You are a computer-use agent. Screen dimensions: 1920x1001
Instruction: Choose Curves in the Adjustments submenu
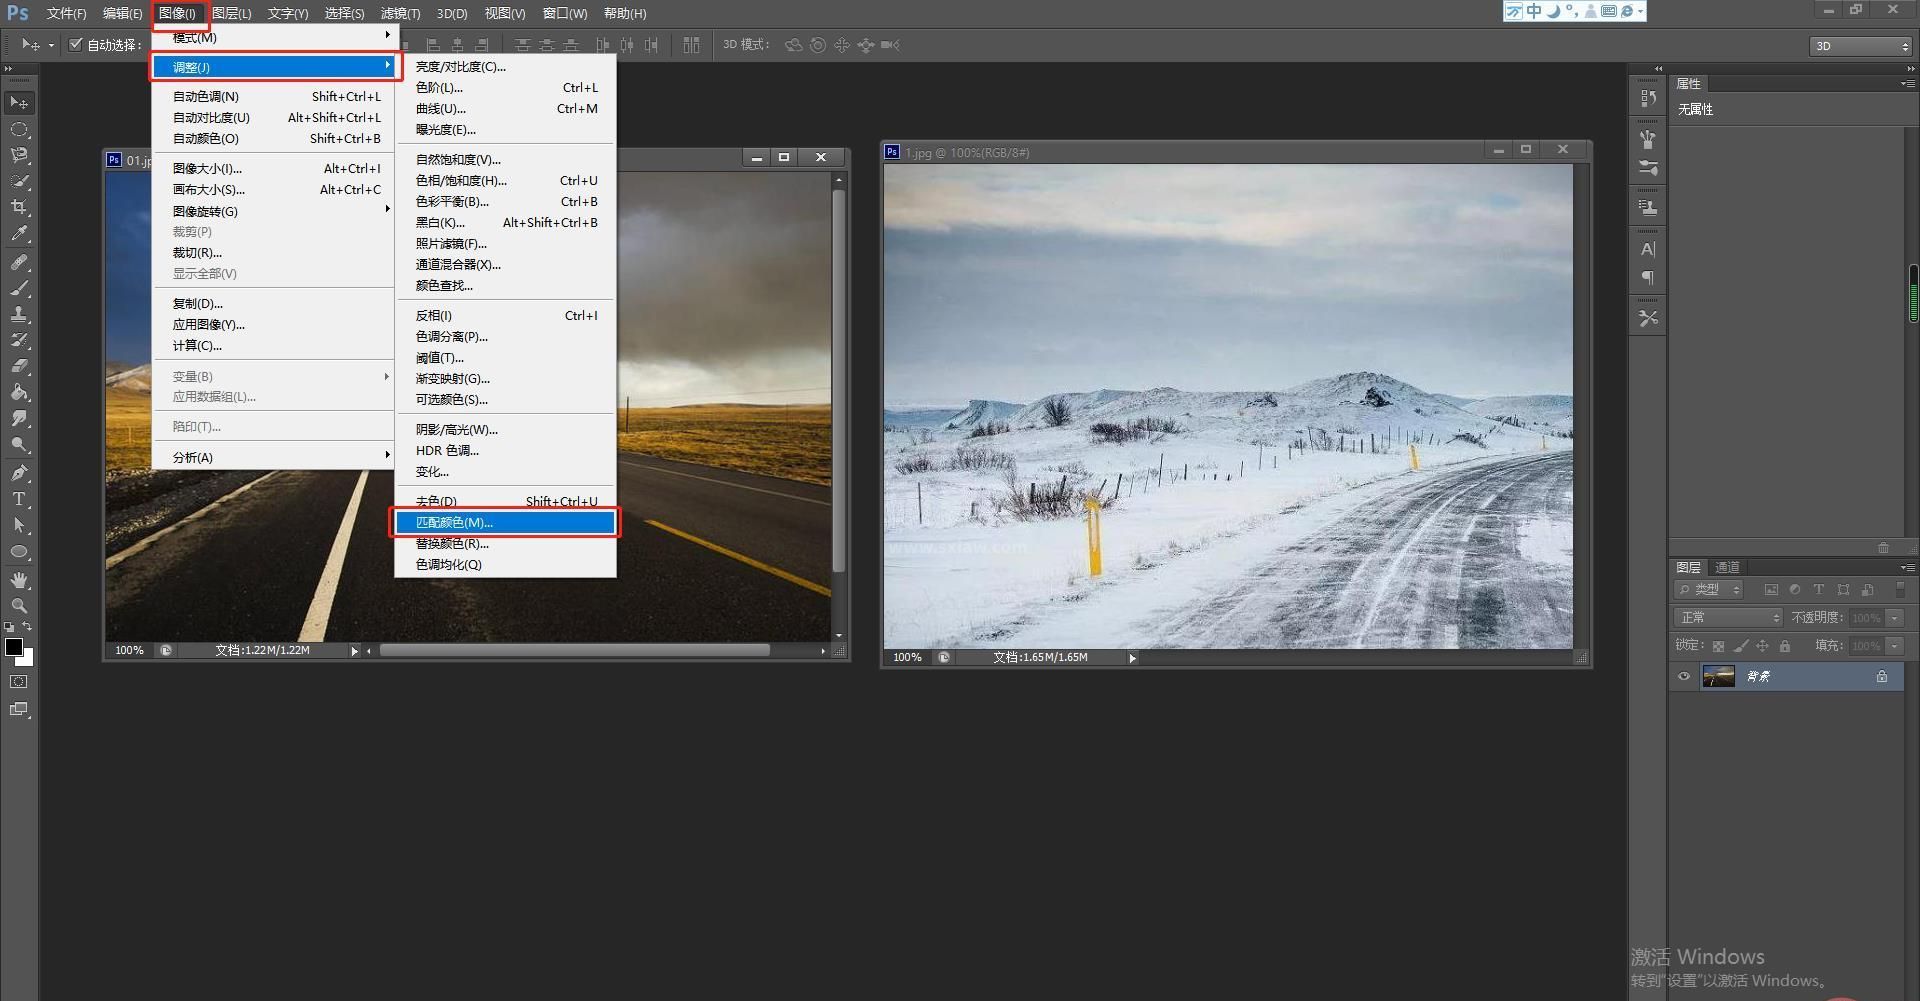click(x=505, y=108)
